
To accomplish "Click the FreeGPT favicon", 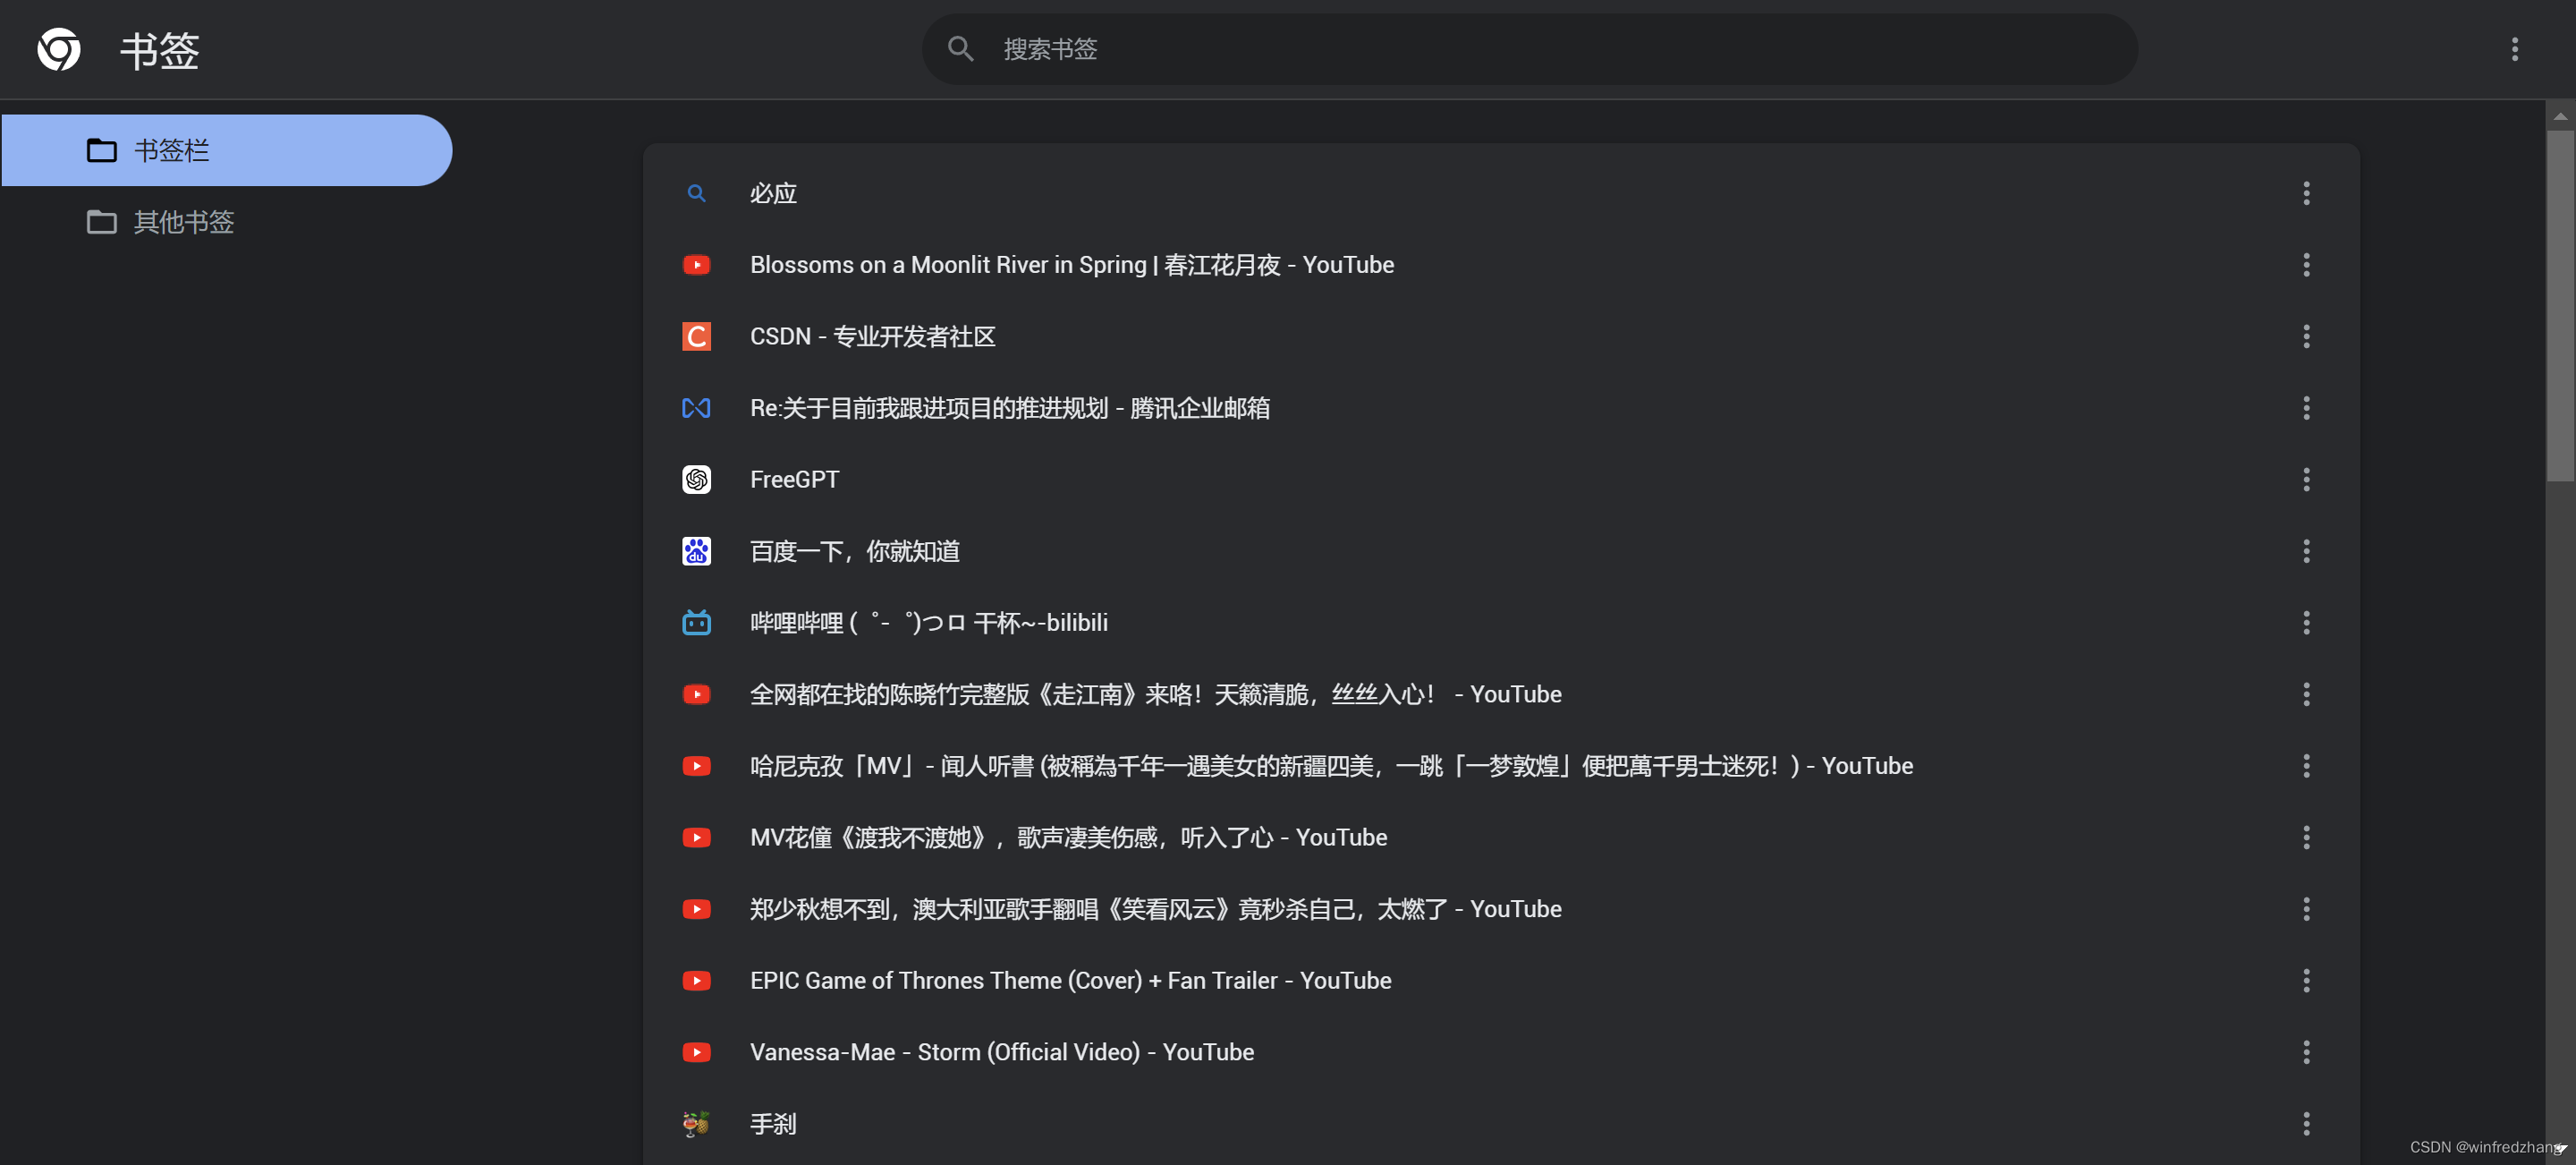I will coord(696,480).
